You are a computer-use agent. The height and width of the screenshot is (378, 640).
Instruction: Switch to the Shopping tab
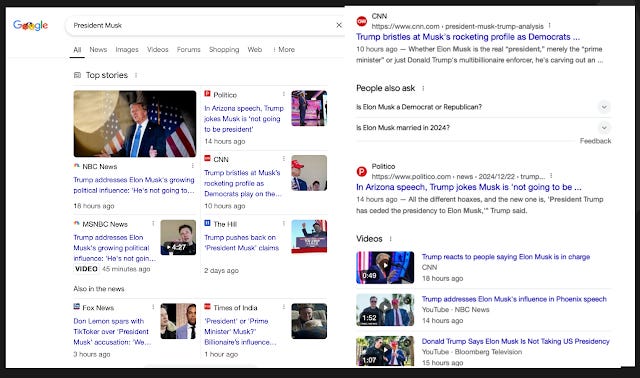click(224, 49)
